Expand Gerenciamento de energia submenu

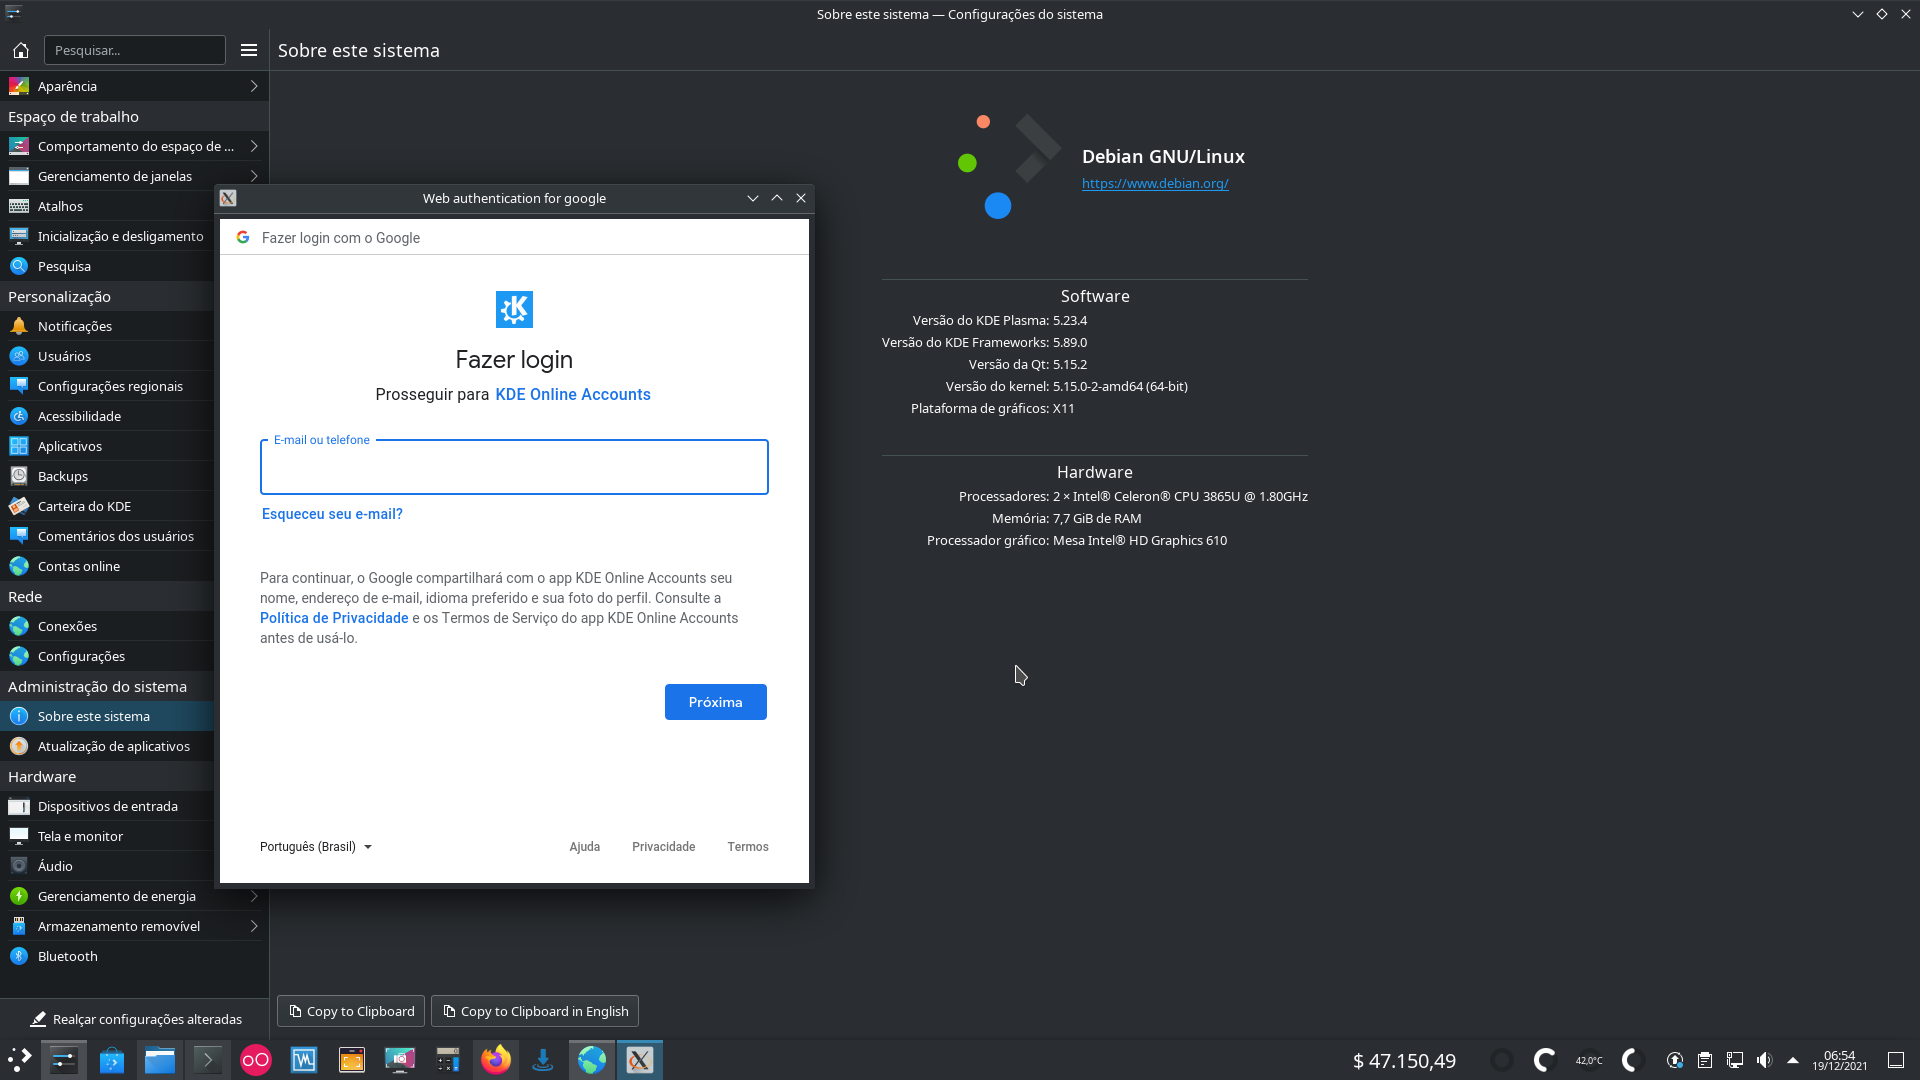[254, 896]
